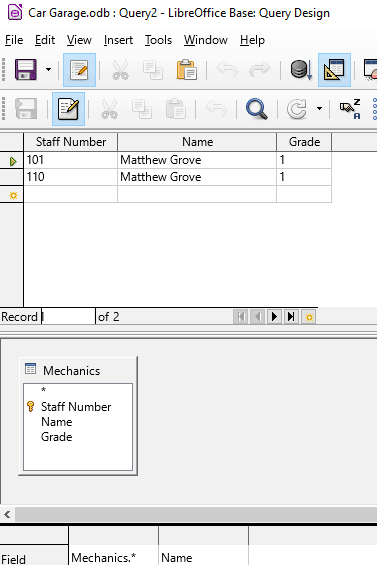Open the File menu
Image resolution: width=377 pixels, height=565 pixels.
tap(14, 40)
